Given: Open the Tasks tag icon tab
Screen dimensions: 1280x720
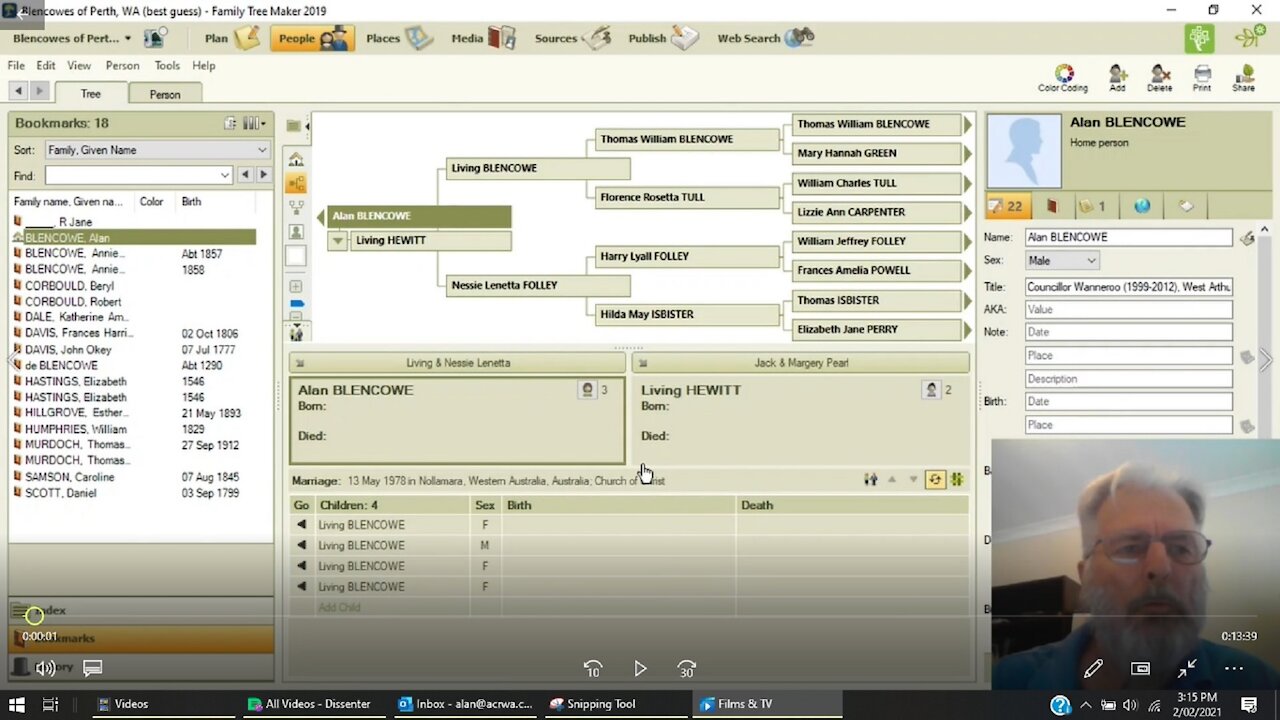Looking at the screenshot, I should pyautogui.click(x=1186, y=206).
